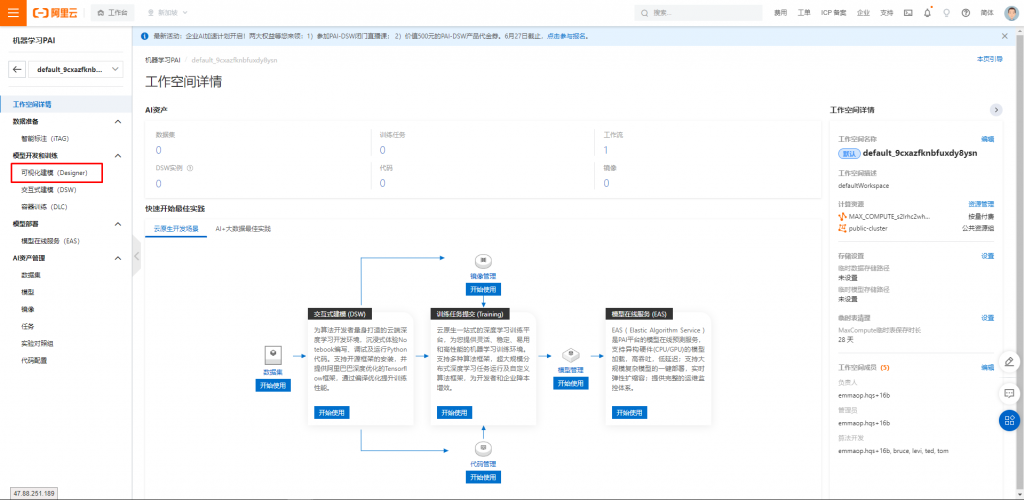
Task: Click 开始使用 under 镜像管理
Action: tap(483, 289)
